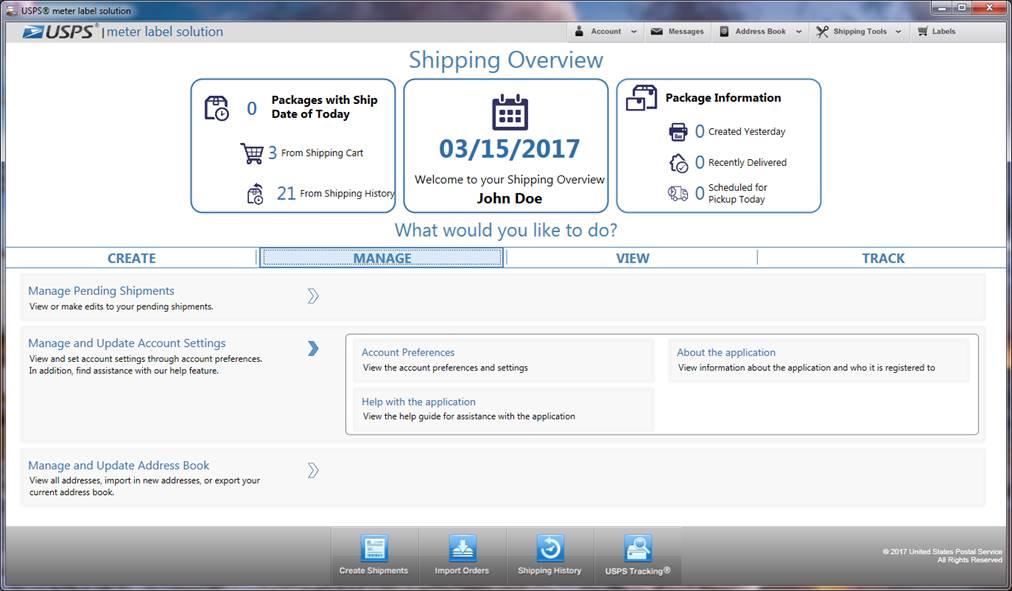Open Shipping History from the bottom bar

tap(550, 555)
